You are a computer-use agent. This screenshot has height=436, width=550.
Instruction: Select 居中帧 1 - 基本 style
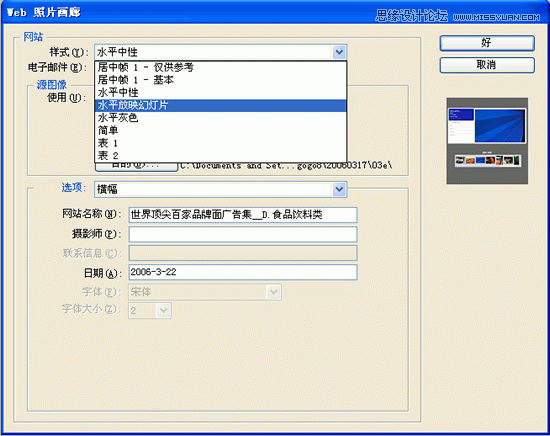point(220,80)
